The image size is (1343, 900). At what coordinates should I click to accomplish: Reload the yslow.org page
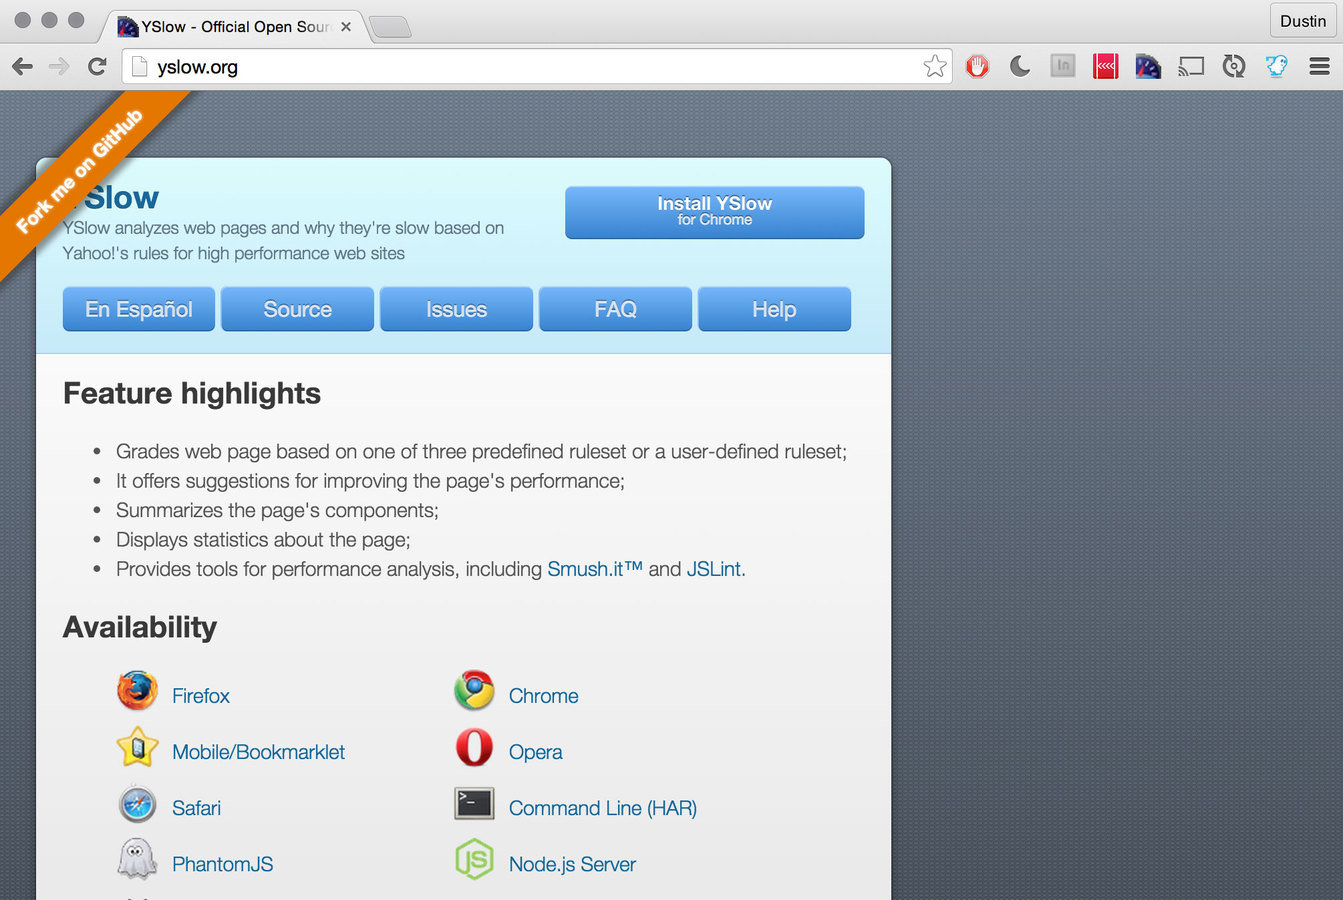(x=97, y=67)
